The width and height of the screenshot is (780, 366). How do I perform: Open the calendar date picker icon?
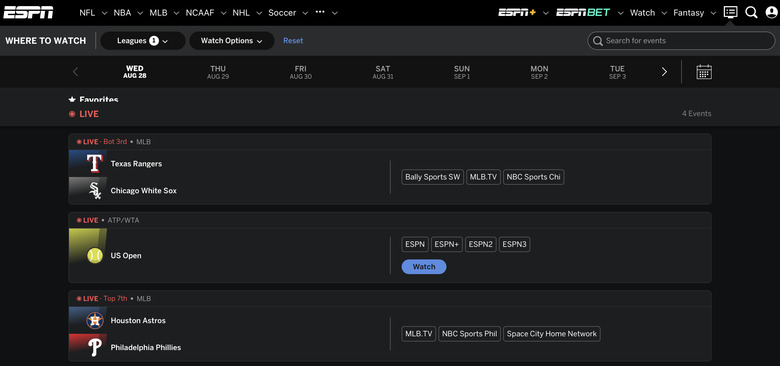(x=704, y=72)
